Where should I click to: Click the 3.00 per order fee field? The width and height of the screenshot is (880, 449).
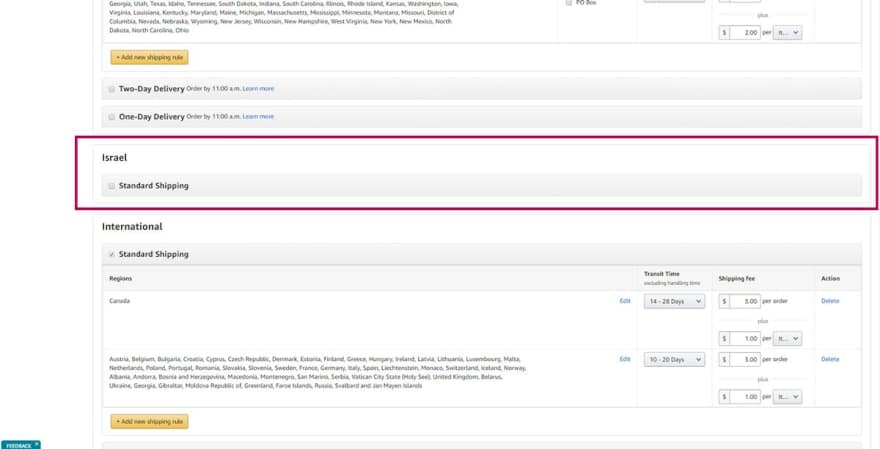744,359
